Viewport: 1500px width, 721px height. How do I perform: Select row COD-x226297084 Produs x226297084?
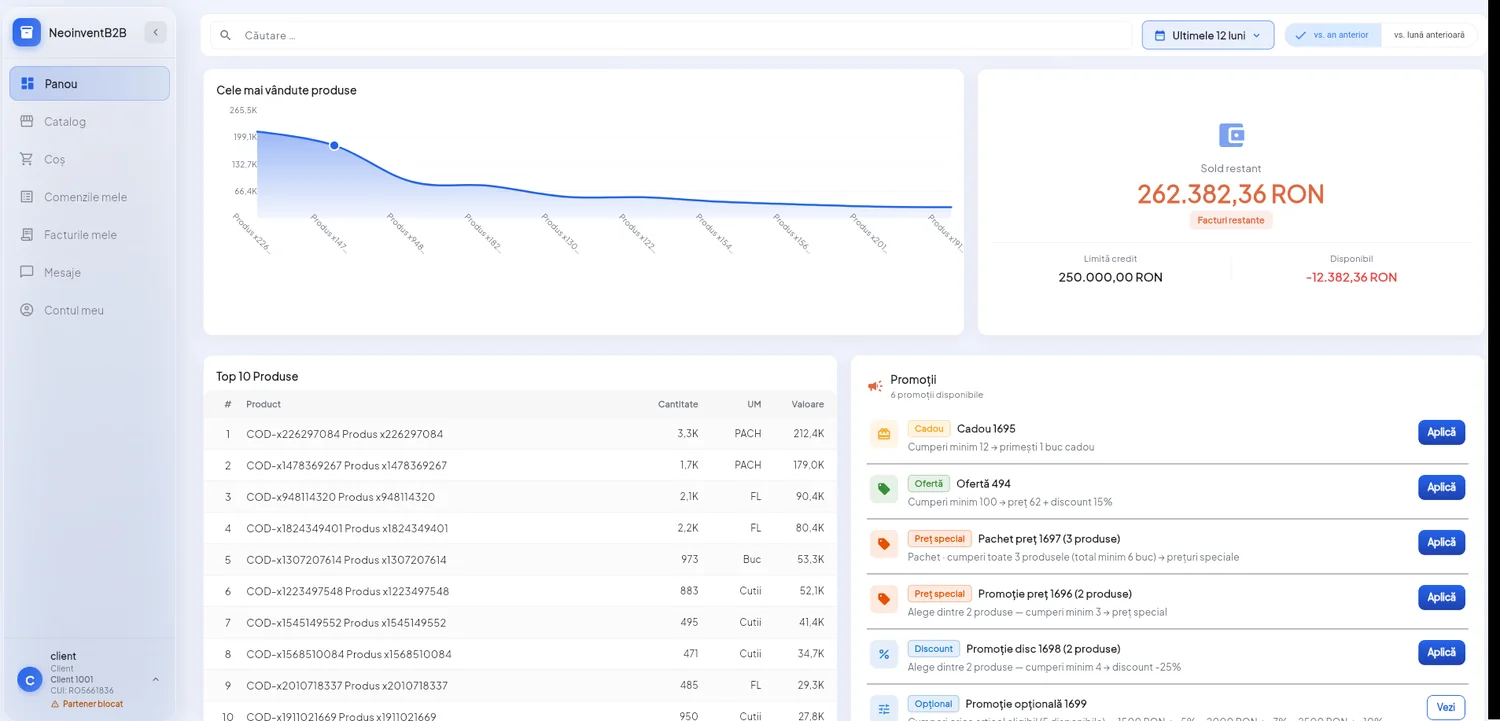520,434
